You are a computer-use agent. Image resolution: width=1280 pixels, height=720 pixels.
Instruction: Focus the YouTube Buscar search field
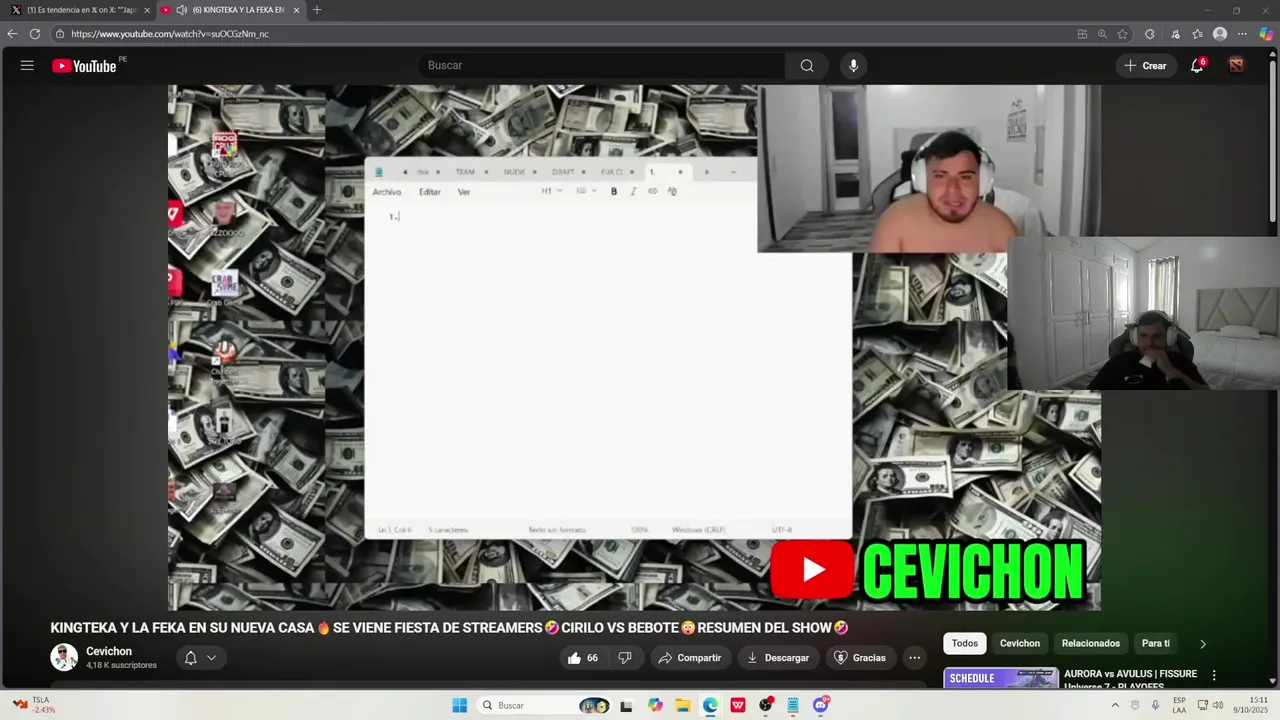tap(600, 66)
